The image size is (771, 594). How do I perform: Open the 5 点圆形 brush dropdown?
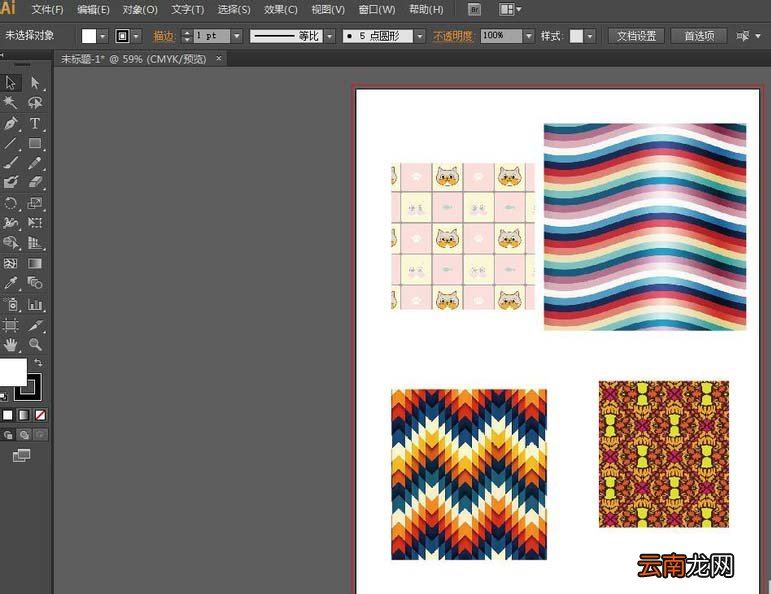click(x=419, y=36)
